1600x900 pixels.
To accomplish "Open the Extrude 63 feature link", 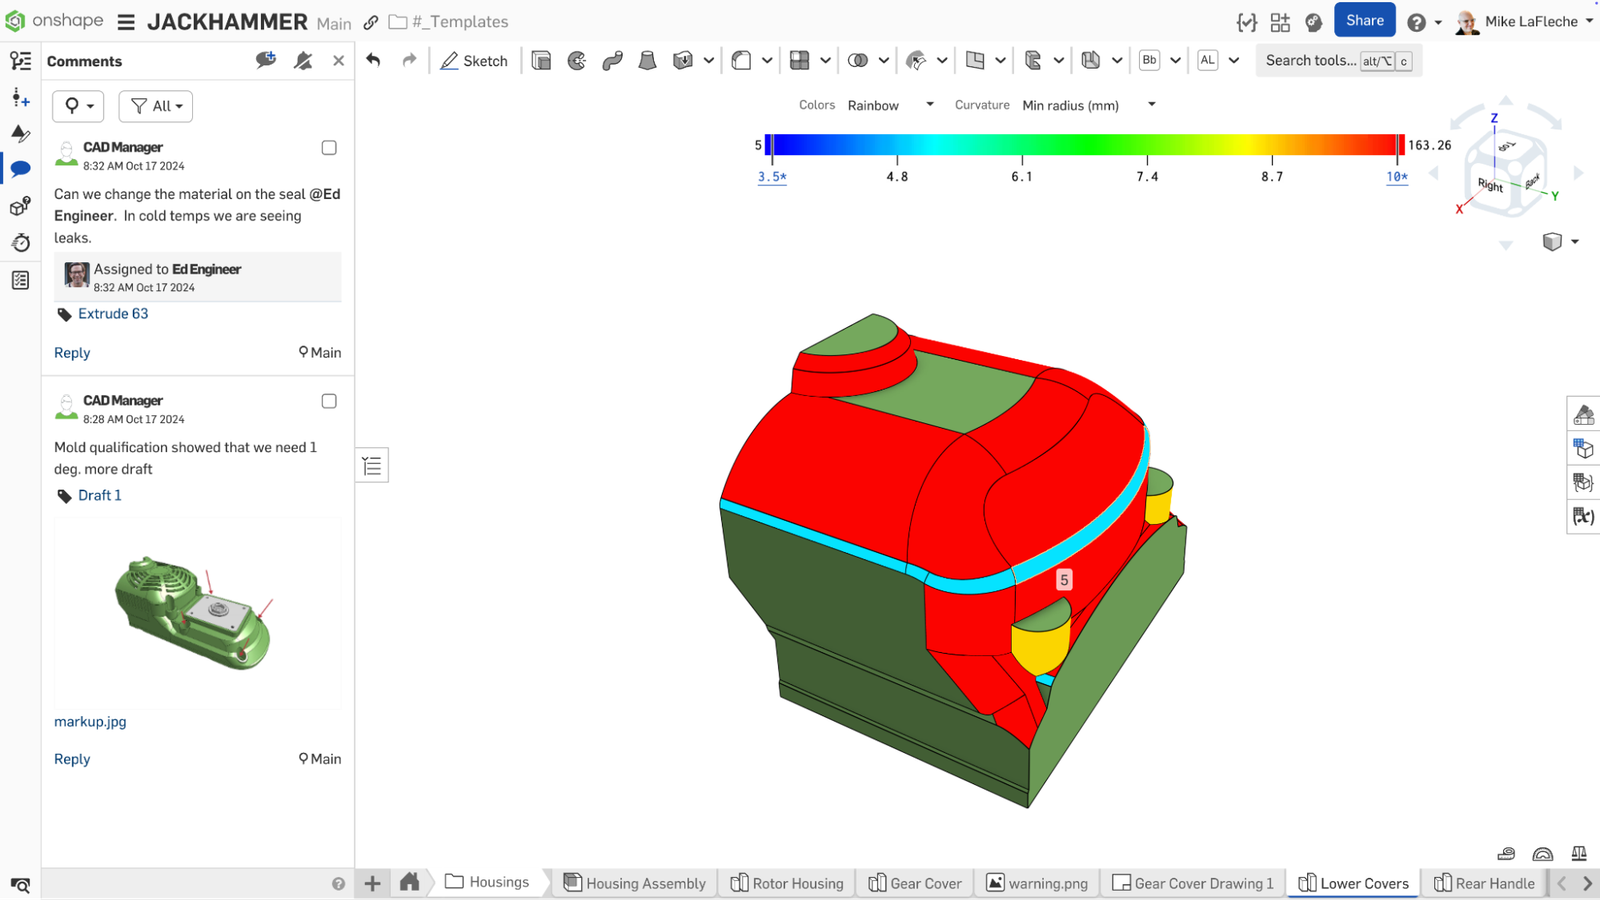I will pos(113,313).
